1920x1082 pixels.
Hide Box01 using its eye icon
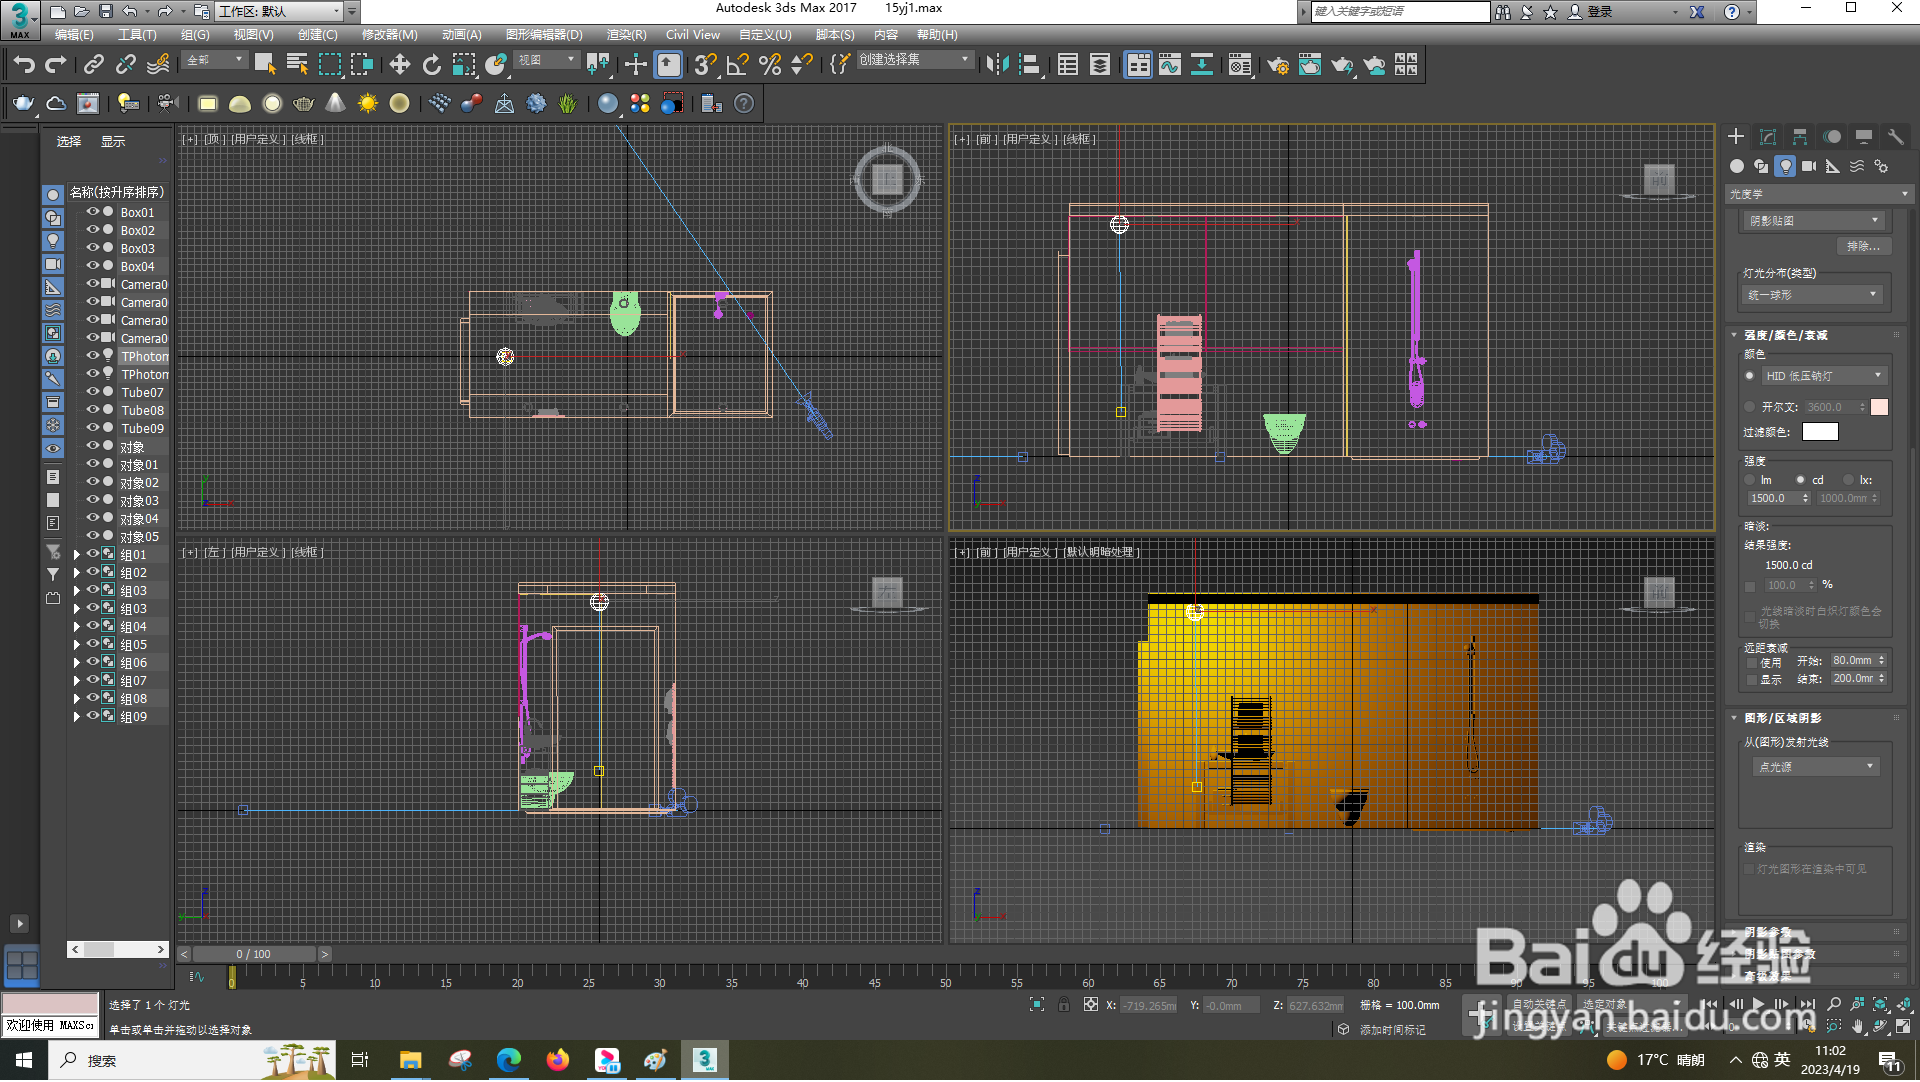pos(92,212)
